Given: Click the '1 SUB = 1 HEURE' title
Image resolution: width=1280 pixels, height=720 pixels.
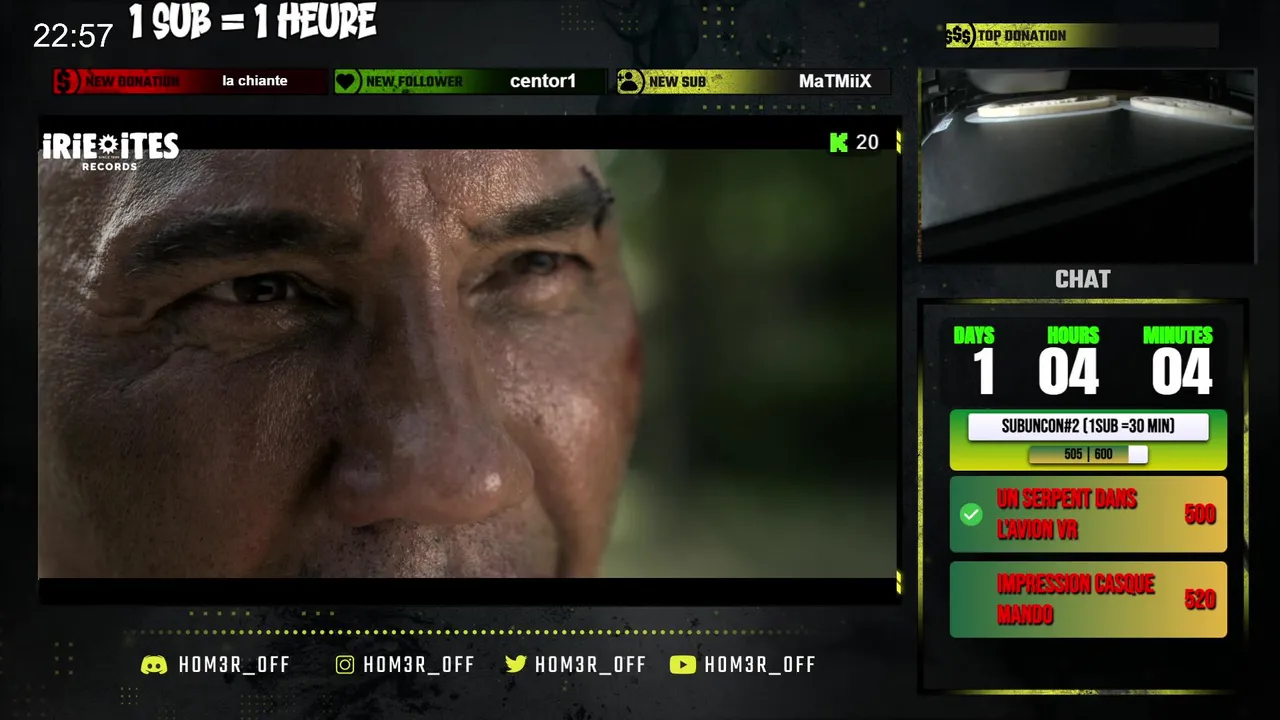Looking at the screenshot, I should coord(252,21).
